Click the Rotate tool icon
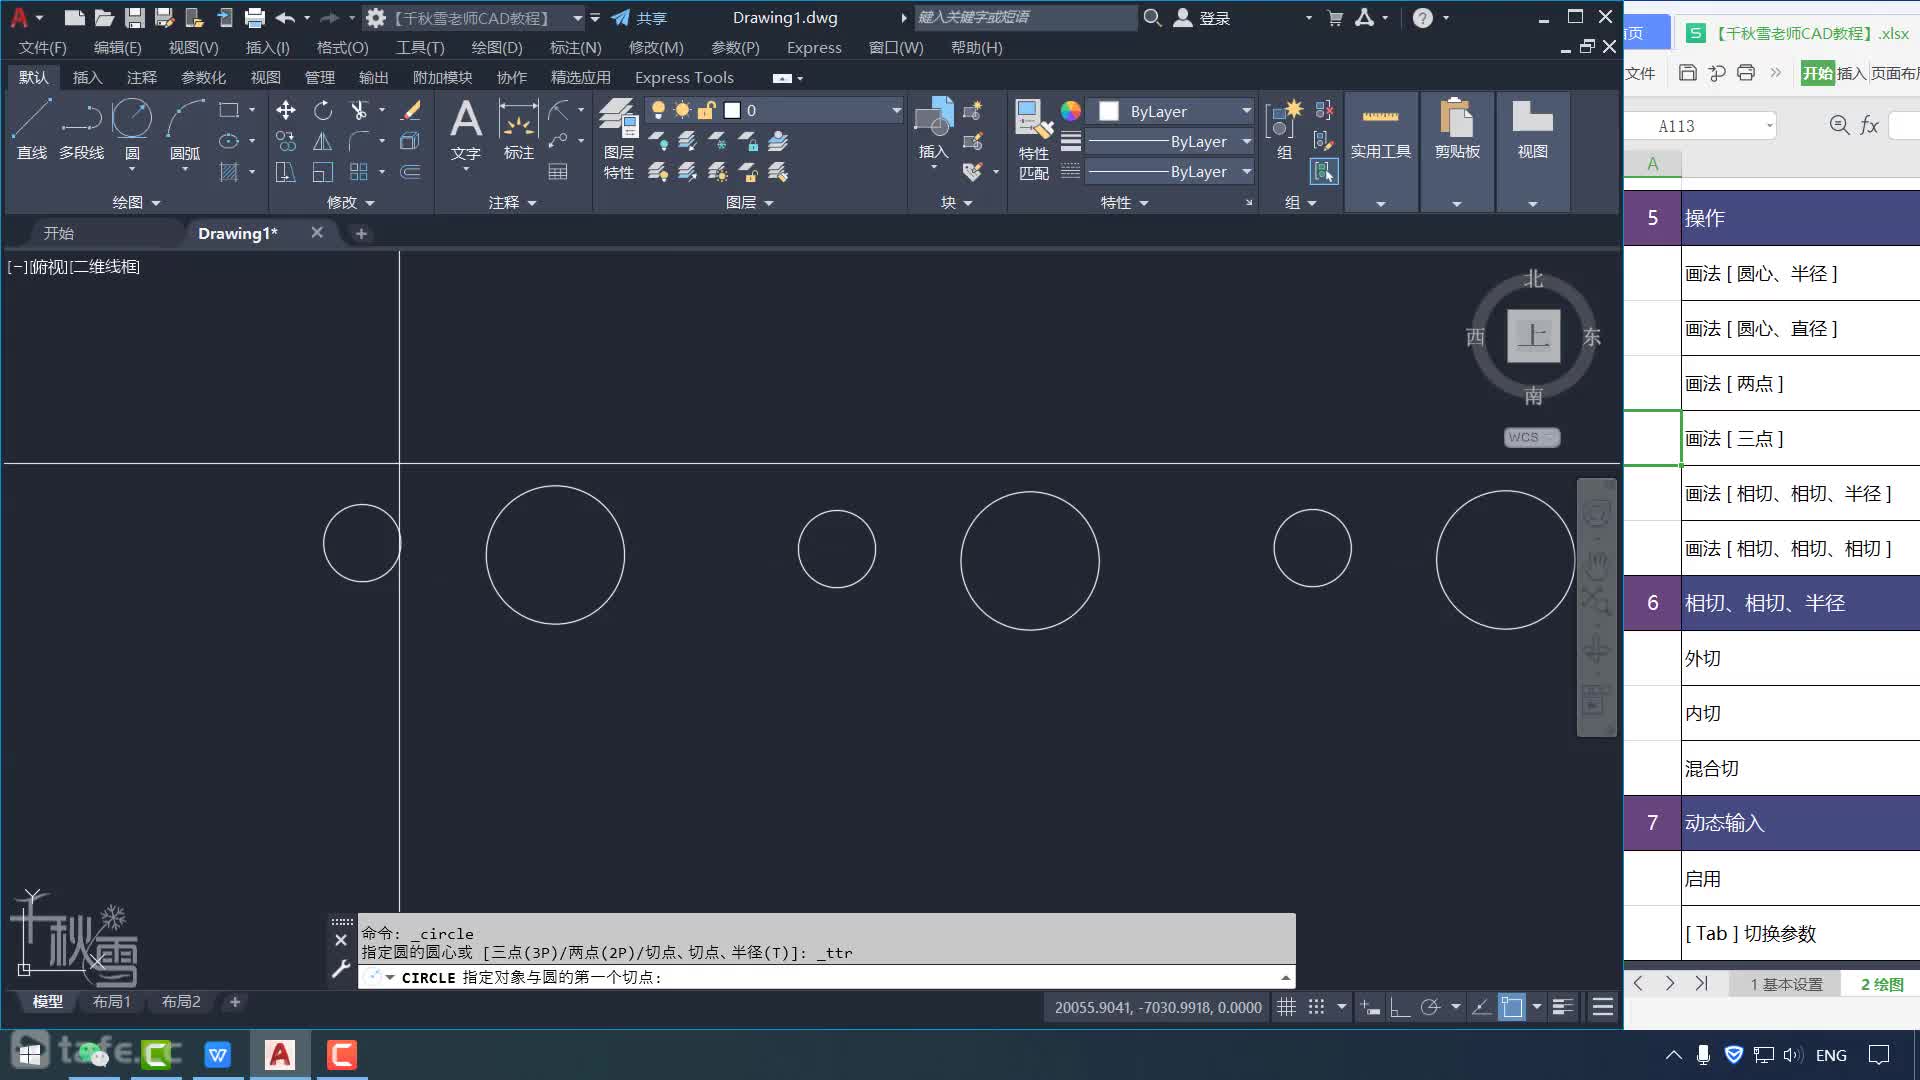The height and width of the screenshot is (1080, 1920). 322,110
